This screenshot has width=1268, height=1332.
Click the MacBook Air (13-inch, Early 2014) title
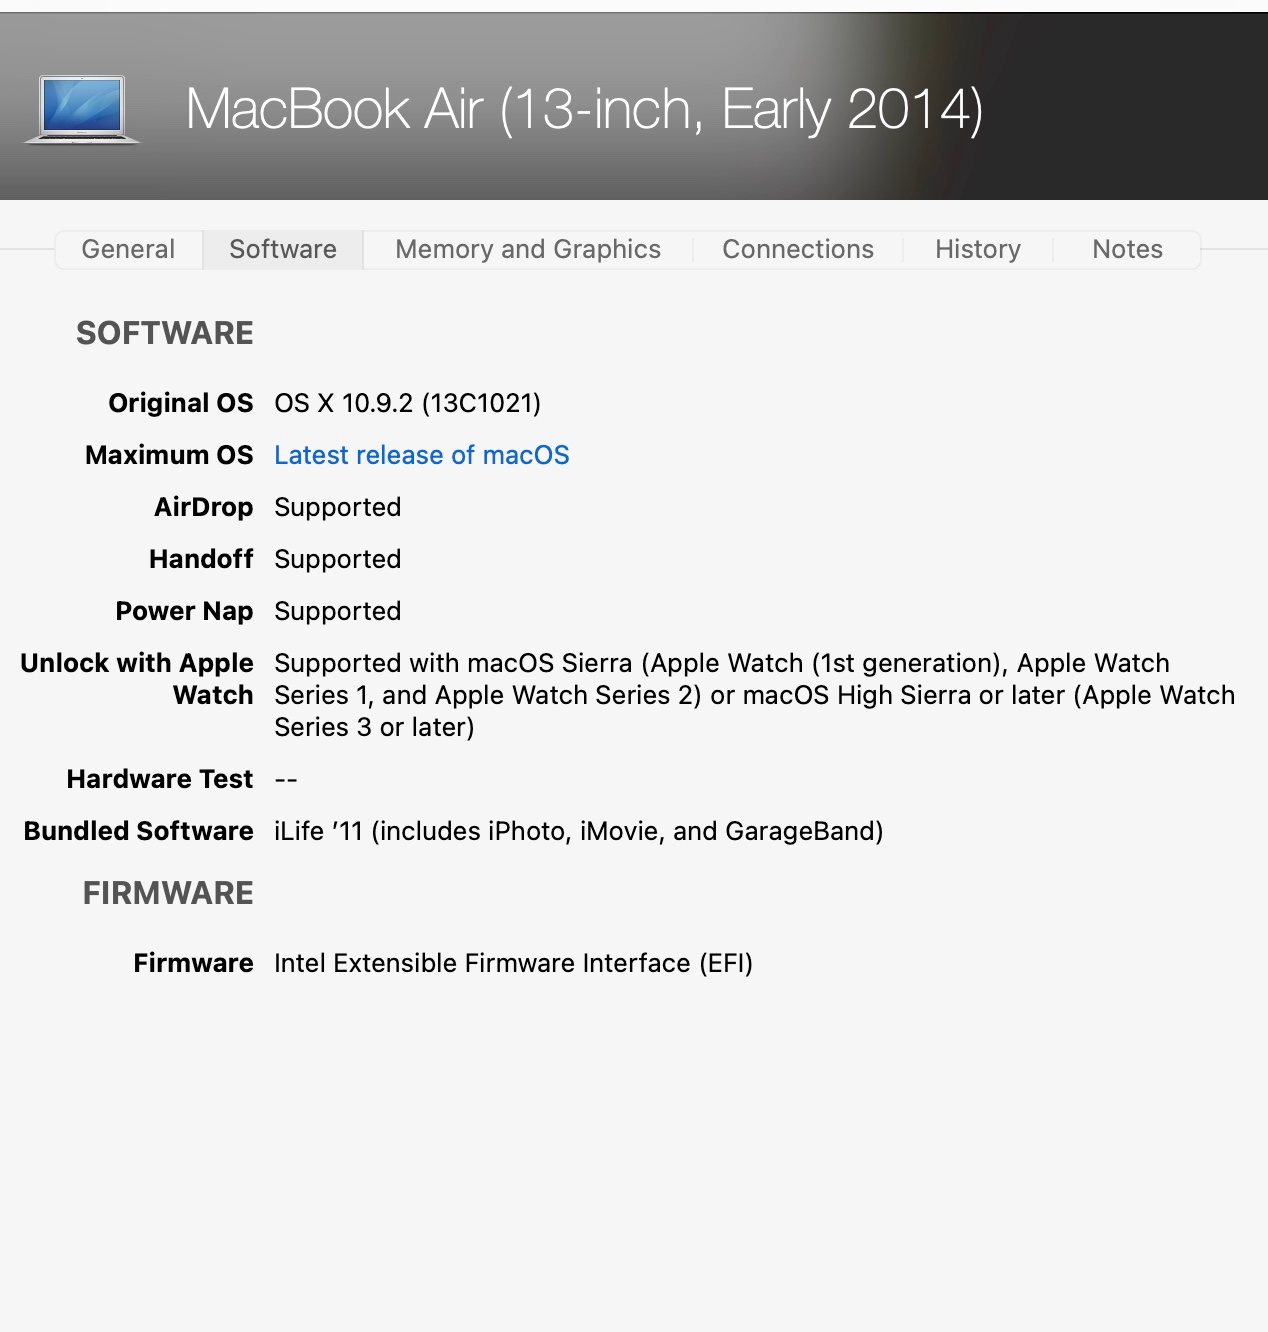click(584, 109)
